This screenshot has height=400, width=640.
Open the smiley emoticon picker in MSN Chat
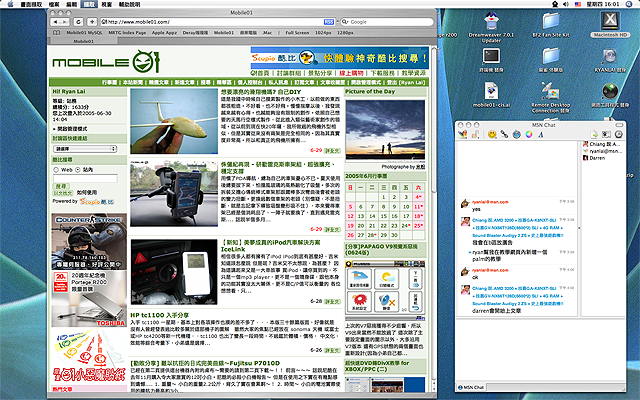pos(492,134)
